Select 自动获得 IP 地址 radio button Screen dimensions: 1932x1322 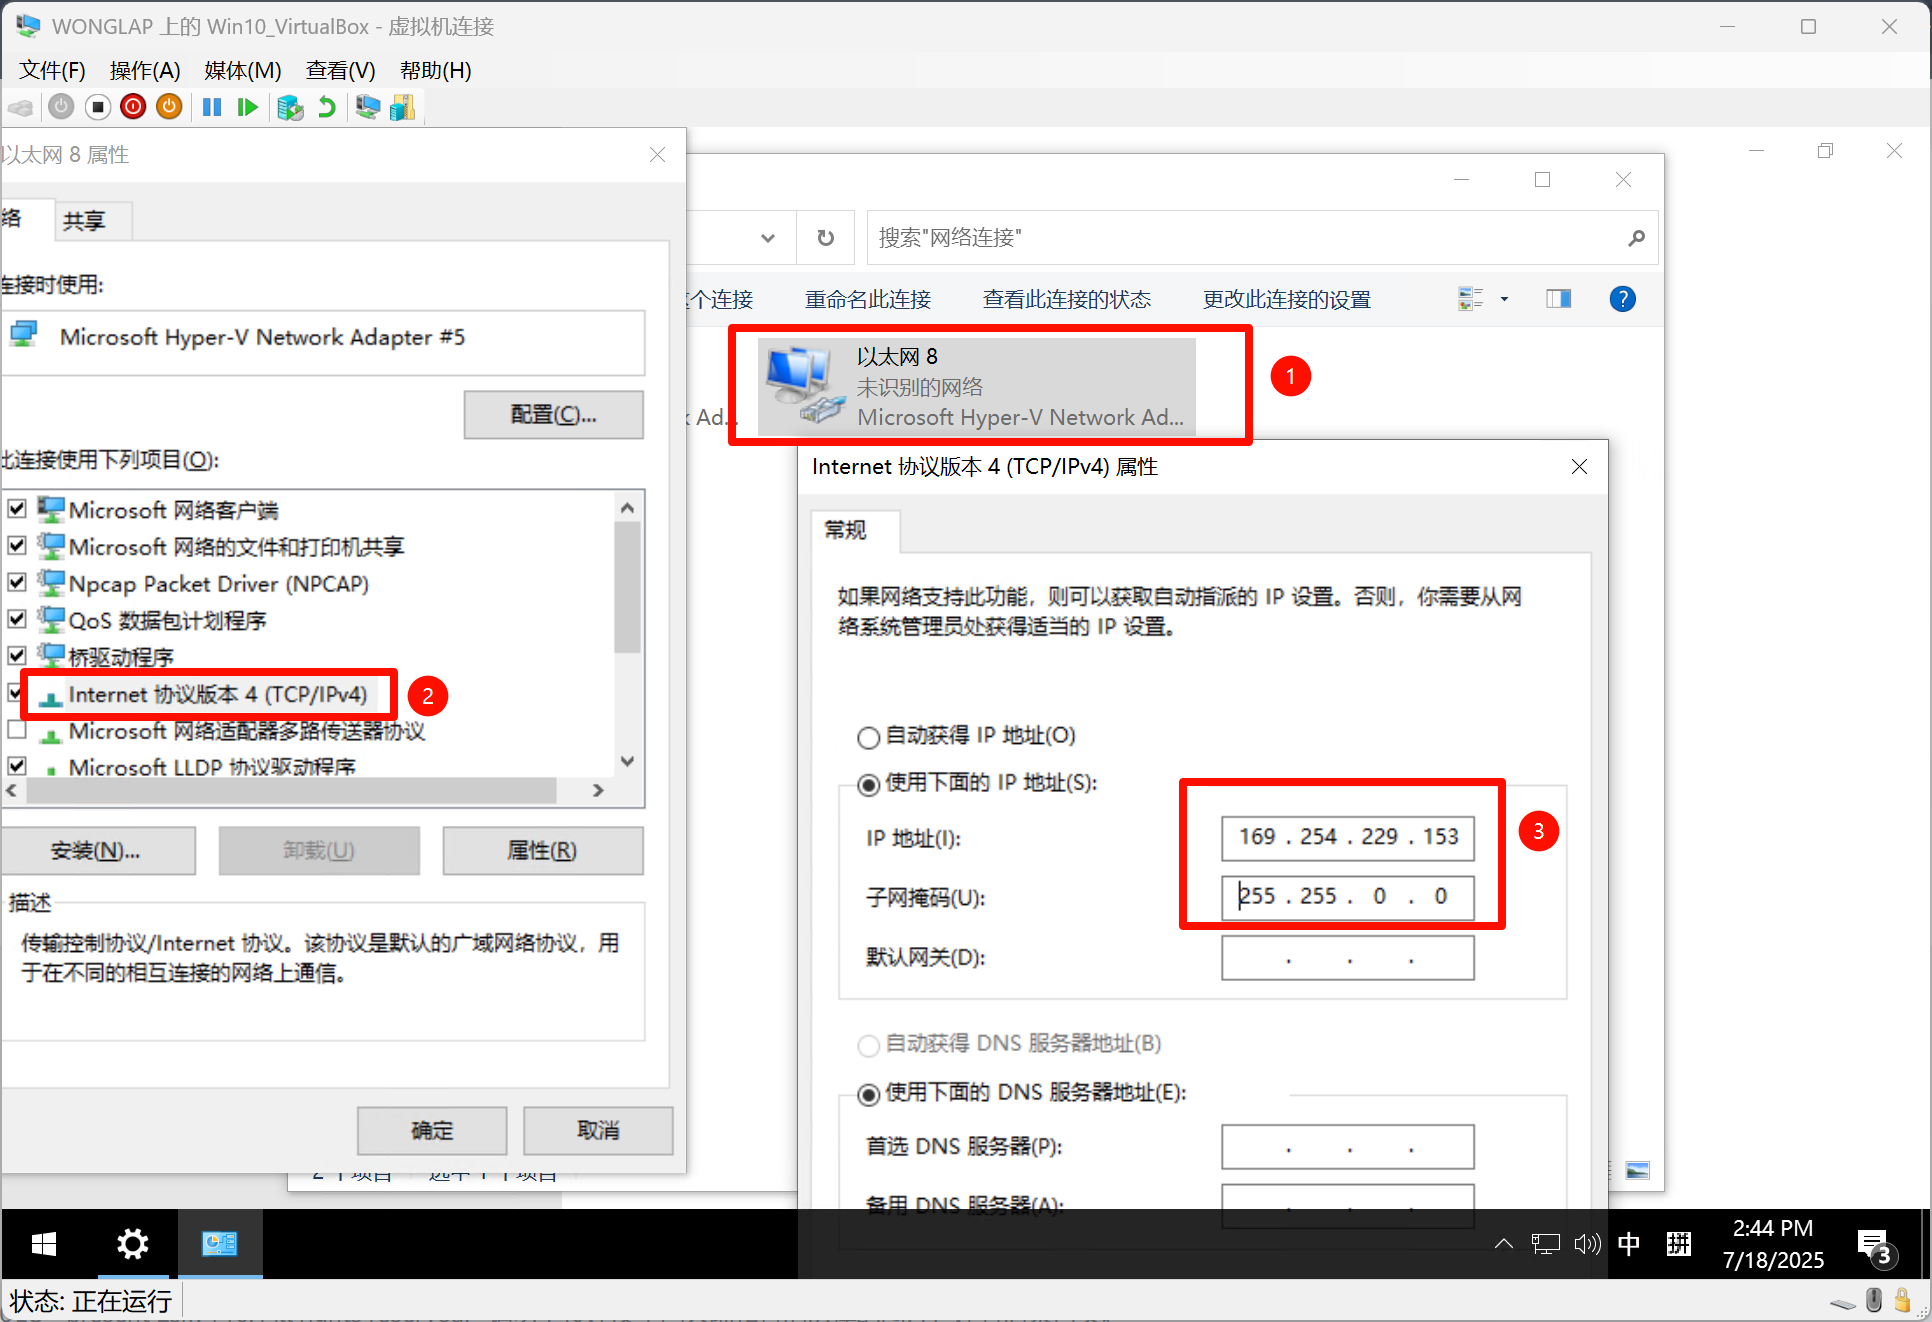coord(868,737)
